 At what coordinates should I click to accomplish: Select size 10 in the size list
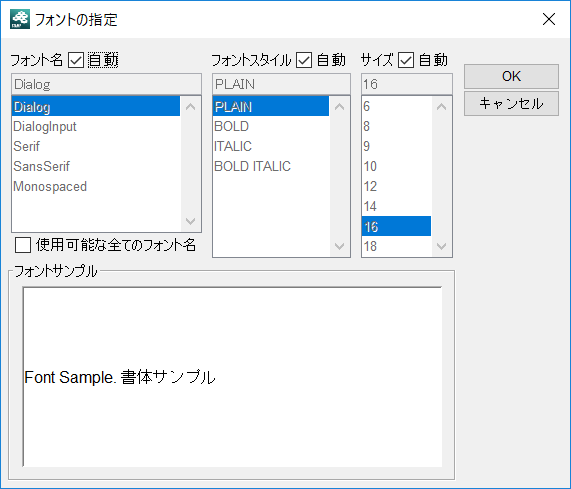[397, 166]
